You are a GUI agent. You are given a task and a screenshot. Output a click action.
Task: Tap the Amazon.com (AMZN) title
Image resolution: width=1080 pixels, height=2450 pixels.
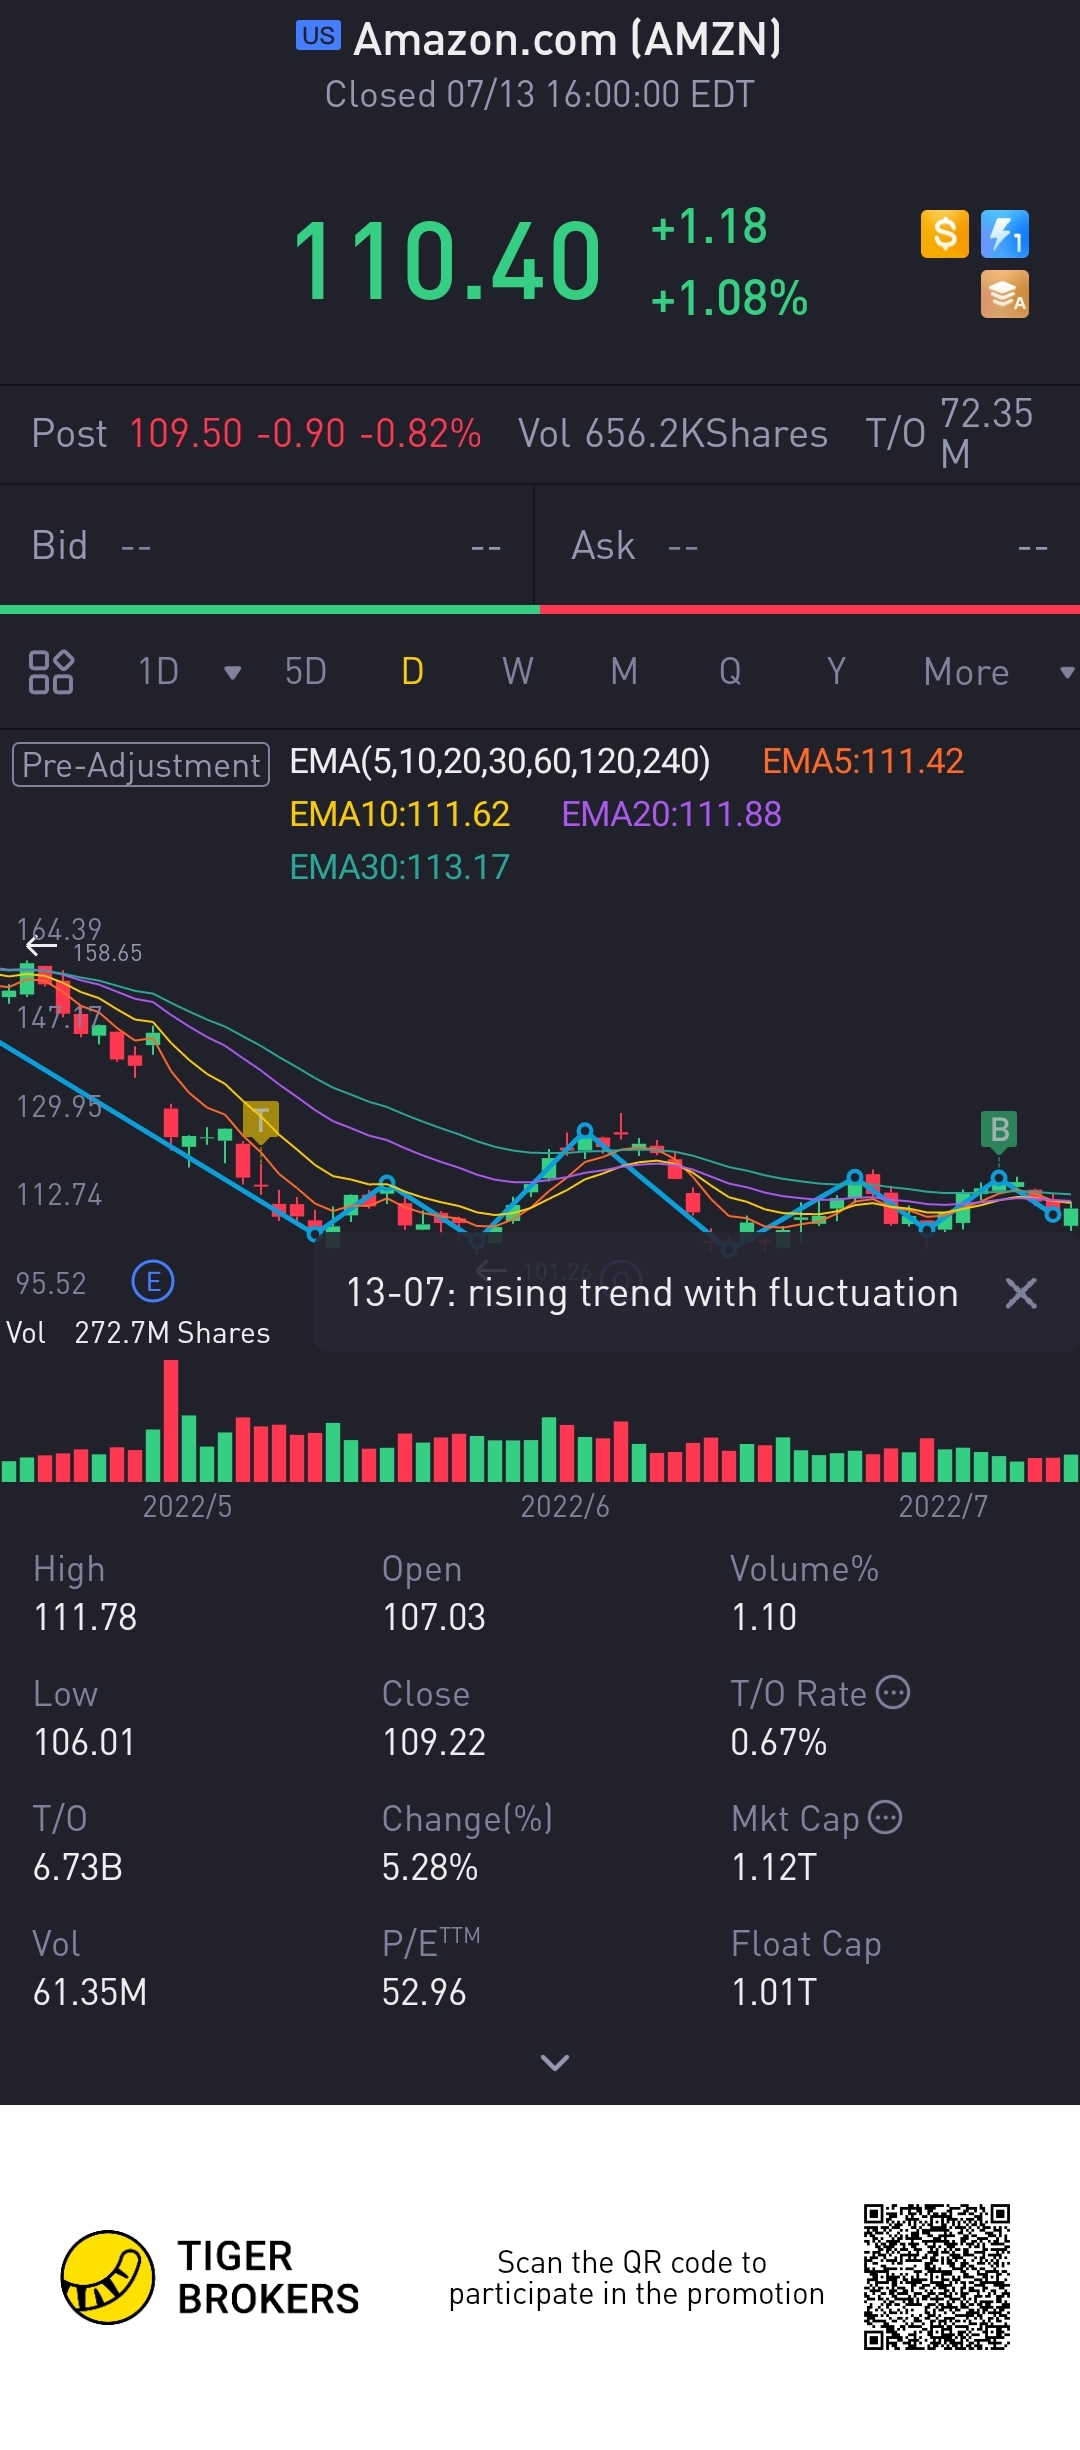point(567,40)
